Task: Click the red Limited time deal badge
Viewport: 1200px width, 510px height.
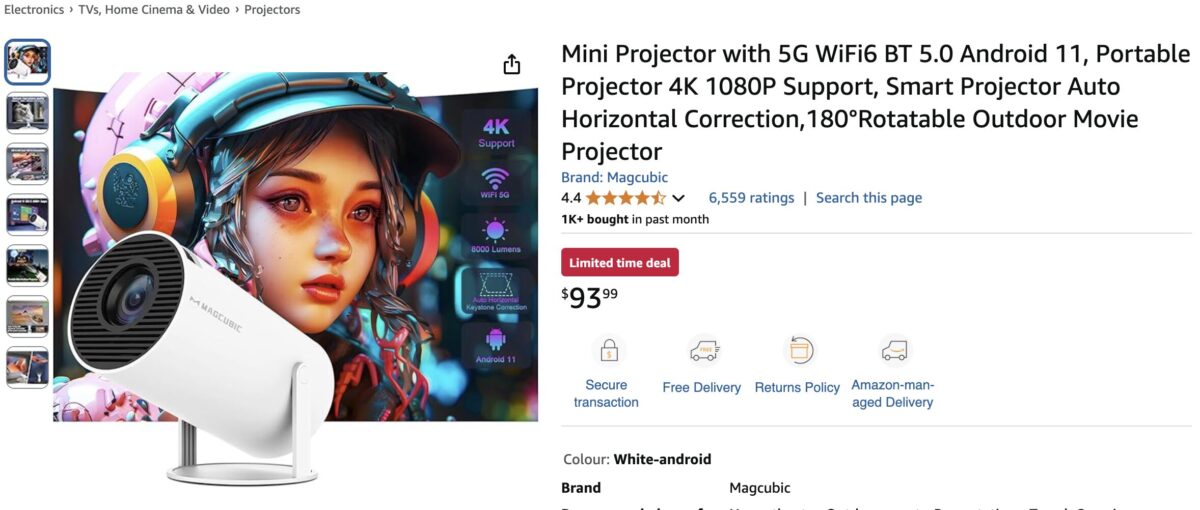Action: [620, 263]
